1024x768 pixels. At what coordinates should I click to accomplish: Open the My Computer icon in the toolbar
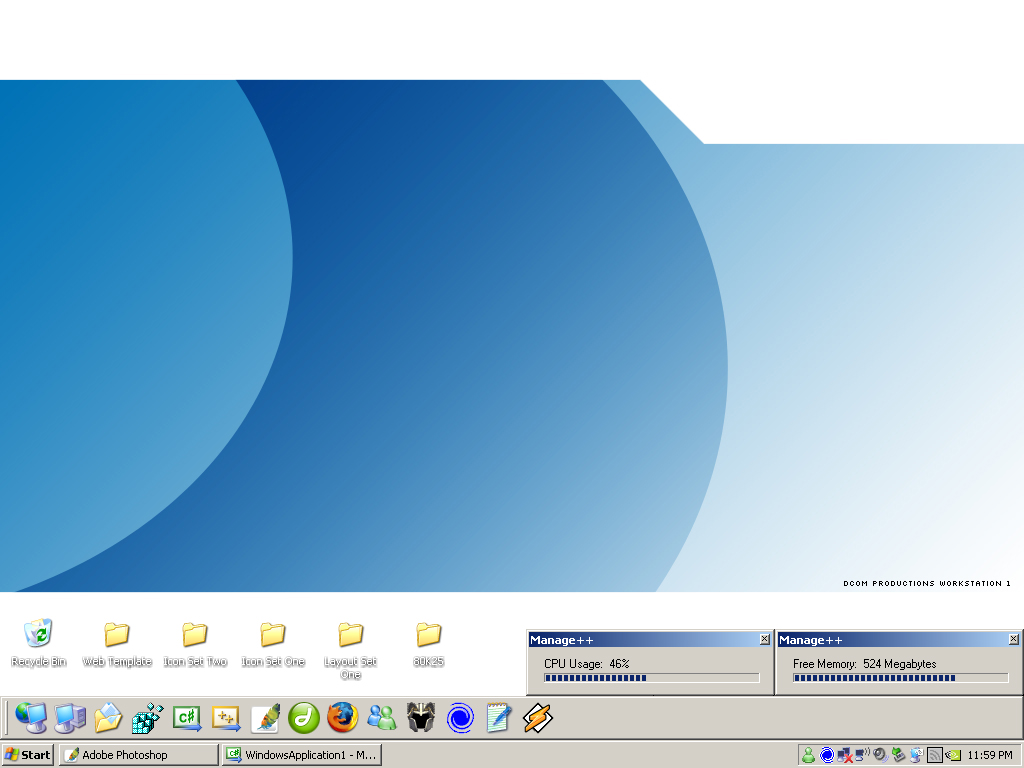pyautogui.click(x=69, y=717)
